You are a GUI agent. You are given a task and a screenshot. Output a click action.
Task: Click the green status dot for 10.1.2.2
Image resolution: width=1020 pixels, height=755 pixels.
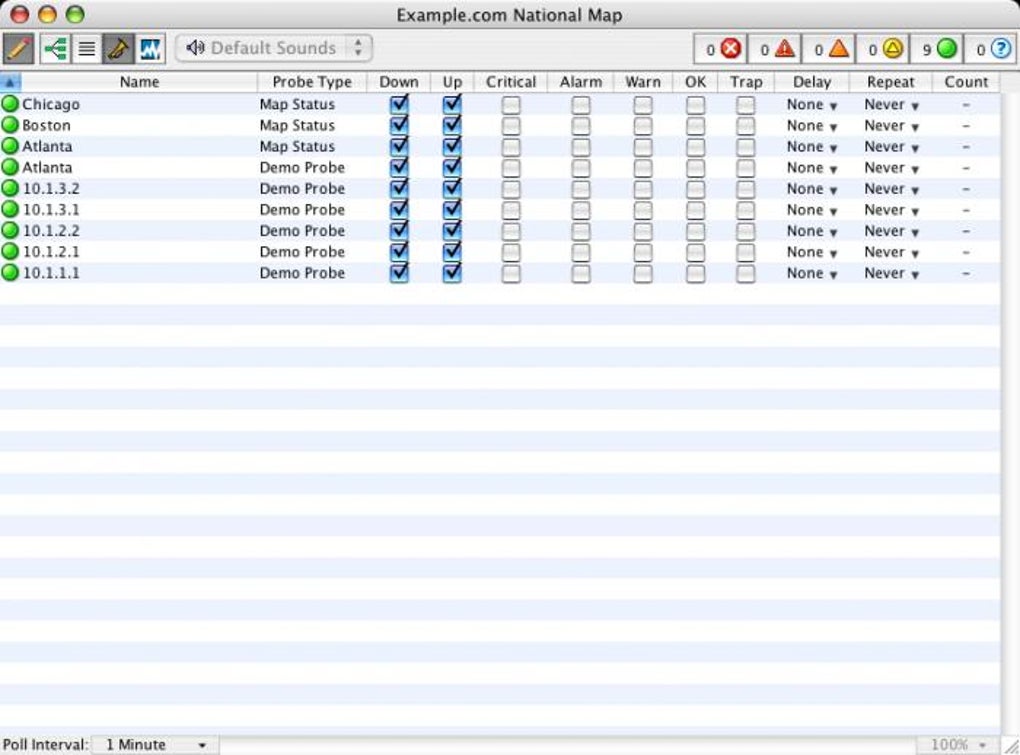(x=10, y=230)
